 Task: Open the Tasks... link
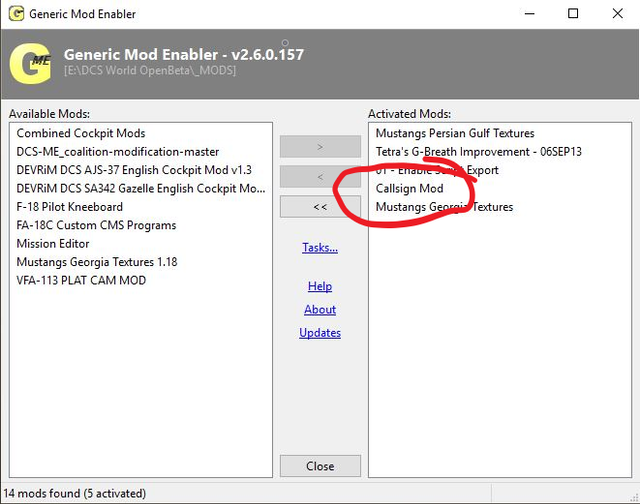click(x=320, y=247)
